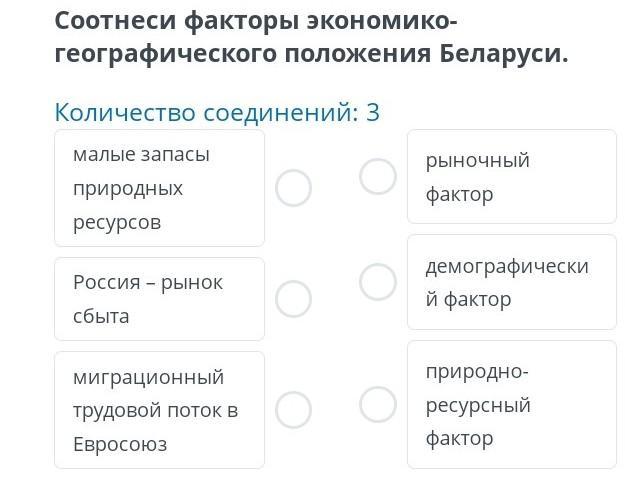Screen dimensions: 625x501
Task: Click the 'Россия – рынок сбыта' card
Action: coord(159,299)
